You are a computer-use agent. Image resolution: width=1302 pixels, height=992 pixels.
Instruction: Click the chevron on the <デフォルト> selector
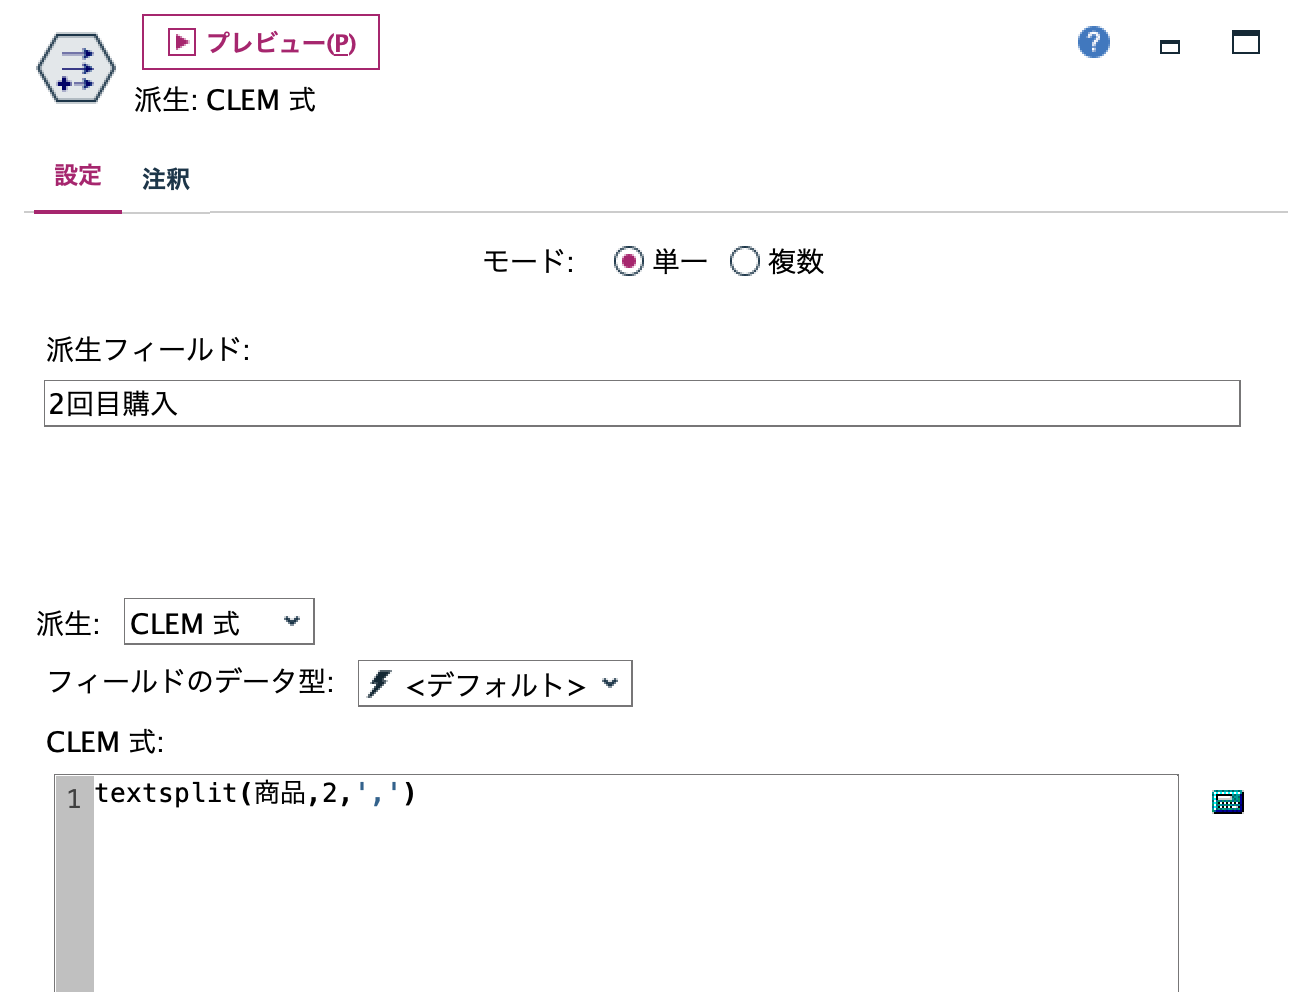(611, 683)
